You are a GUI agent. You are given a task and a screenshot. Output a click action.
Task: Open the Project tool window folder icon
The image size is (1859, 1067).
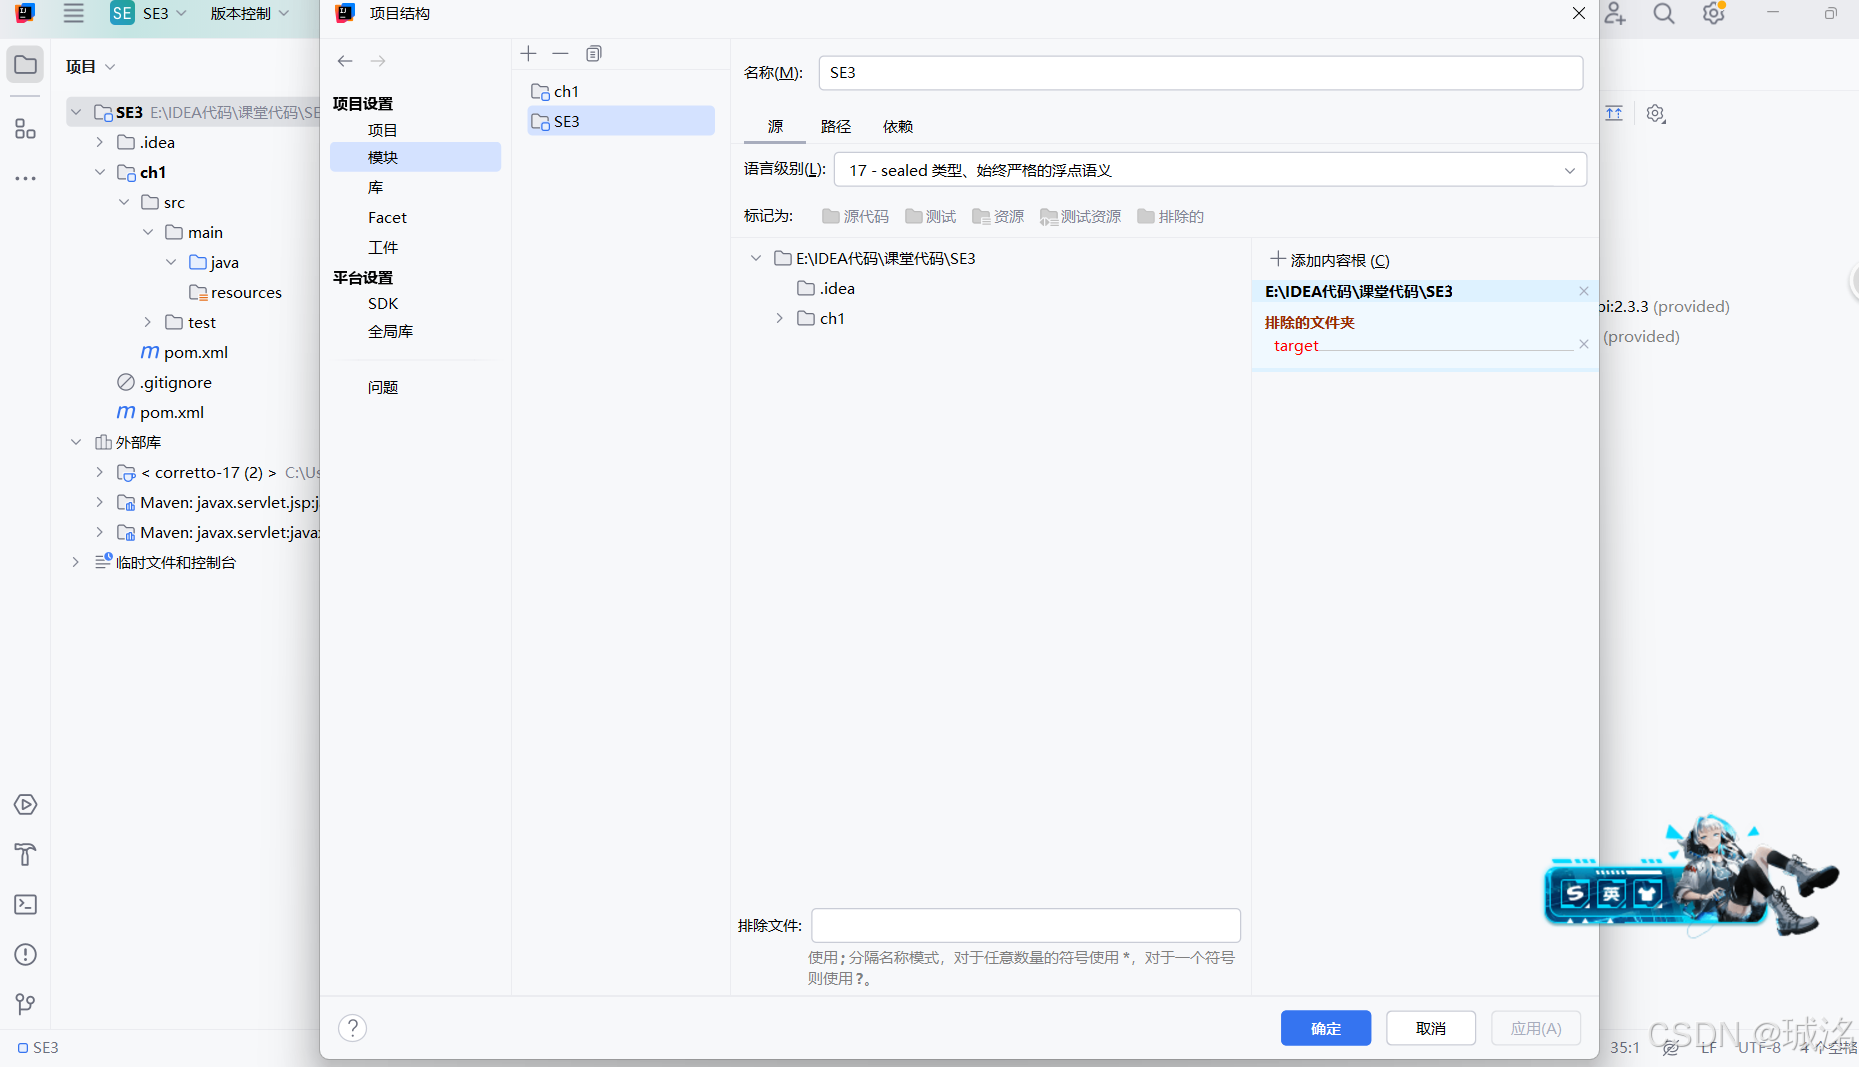tap(25, 65)
